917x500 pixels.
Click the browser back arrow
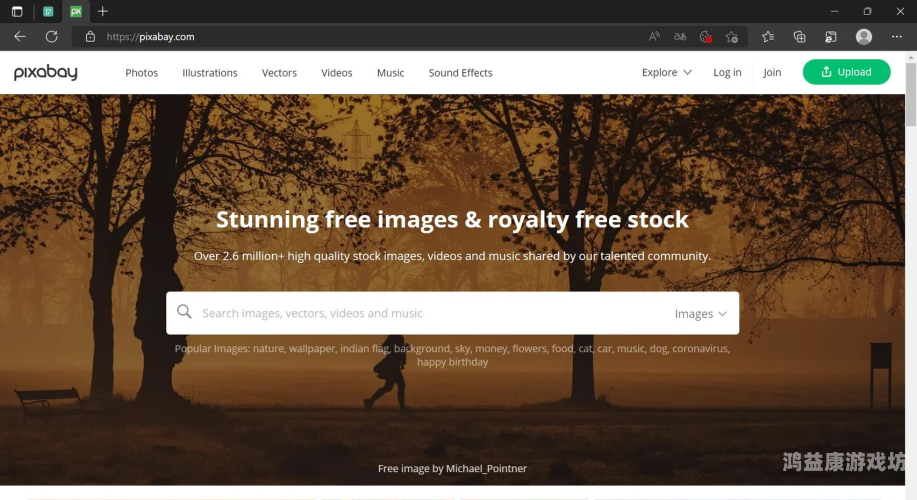click(20, 37)
